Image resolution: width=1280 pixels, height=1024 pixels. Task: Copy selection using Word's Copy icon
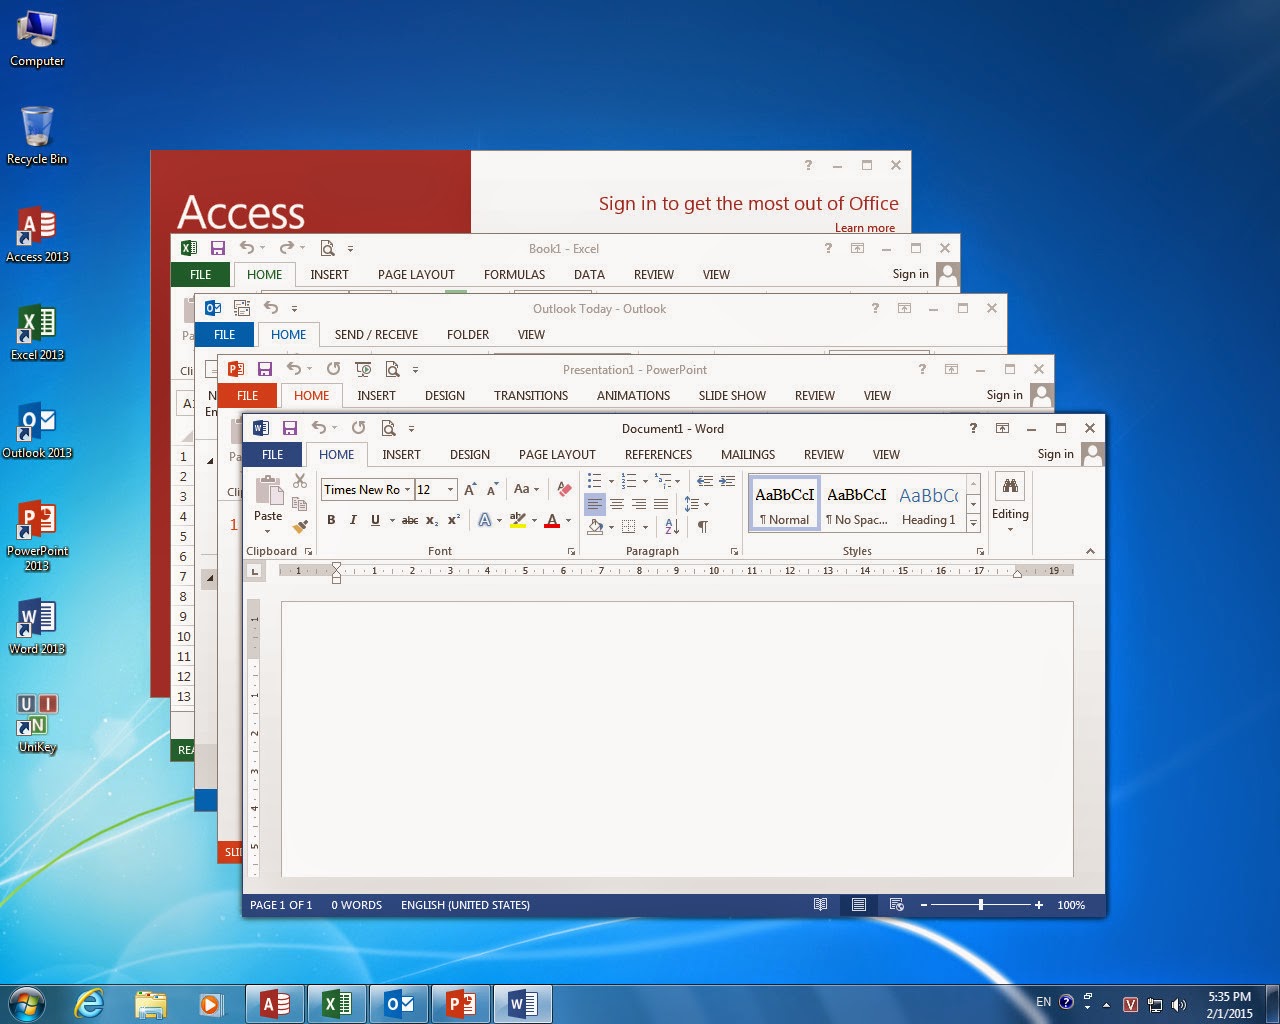[300, 504]
